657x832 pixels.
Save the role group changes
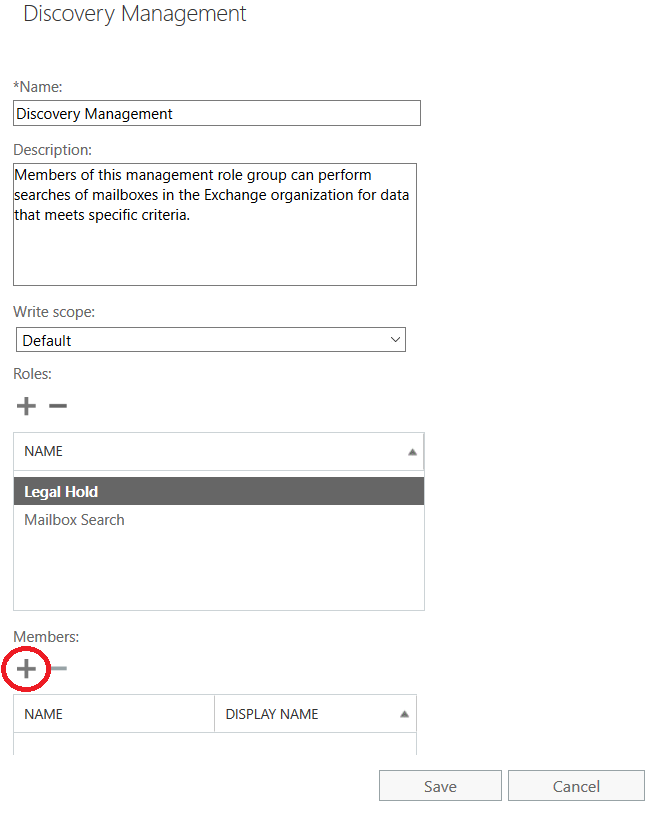click(x=440, y=786)
